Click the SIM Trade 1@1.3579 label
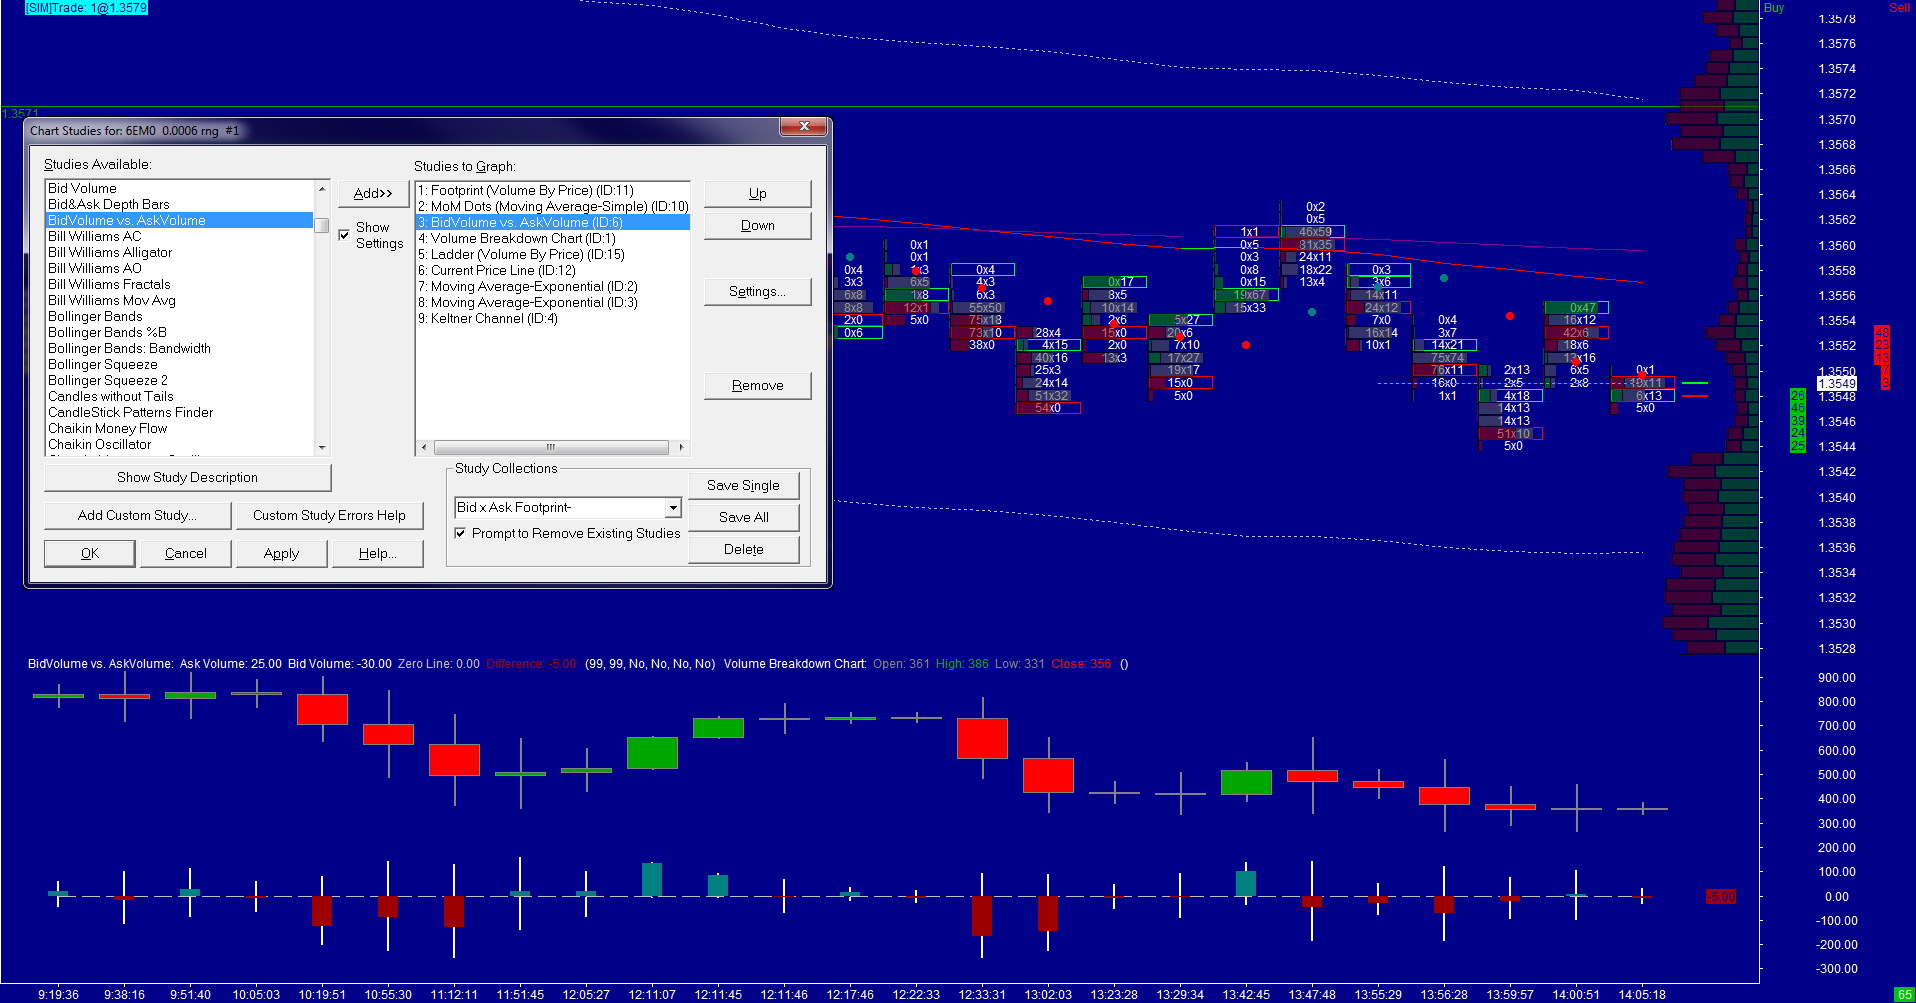Viewport: 1916px width, 1003px height. (x=86, y=7)
